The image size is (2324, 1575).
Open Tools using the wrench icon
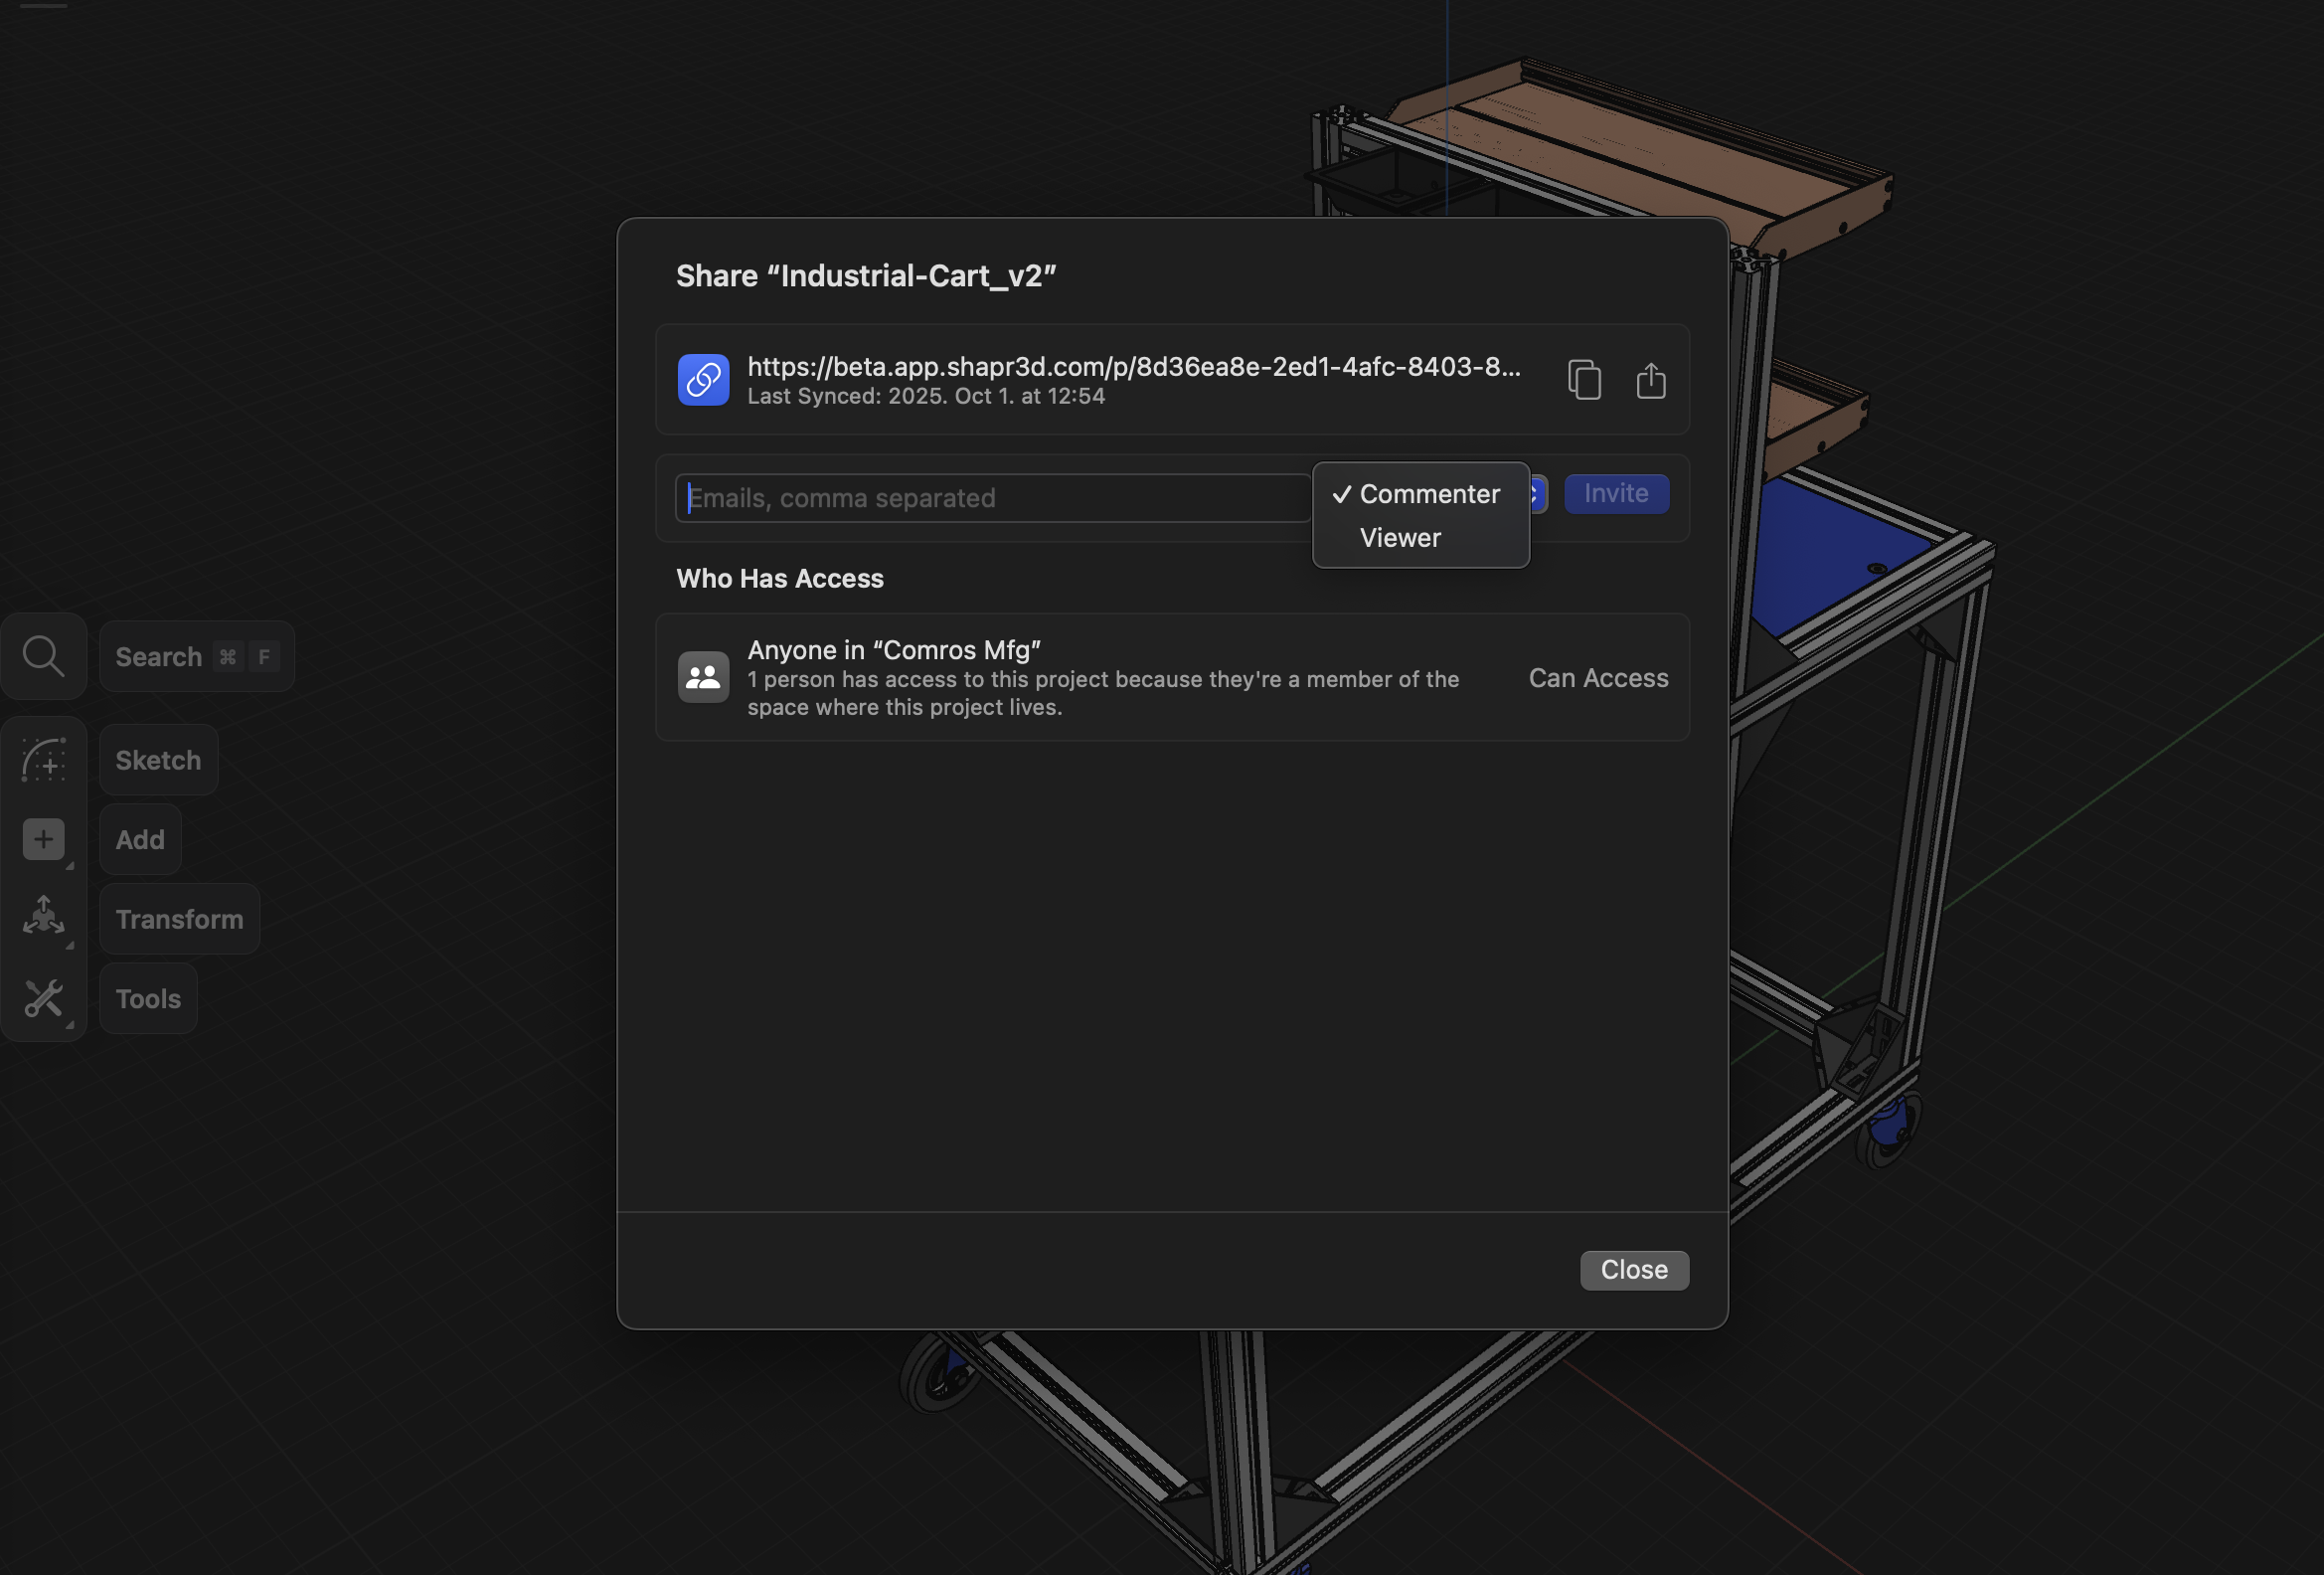(43, 997)
